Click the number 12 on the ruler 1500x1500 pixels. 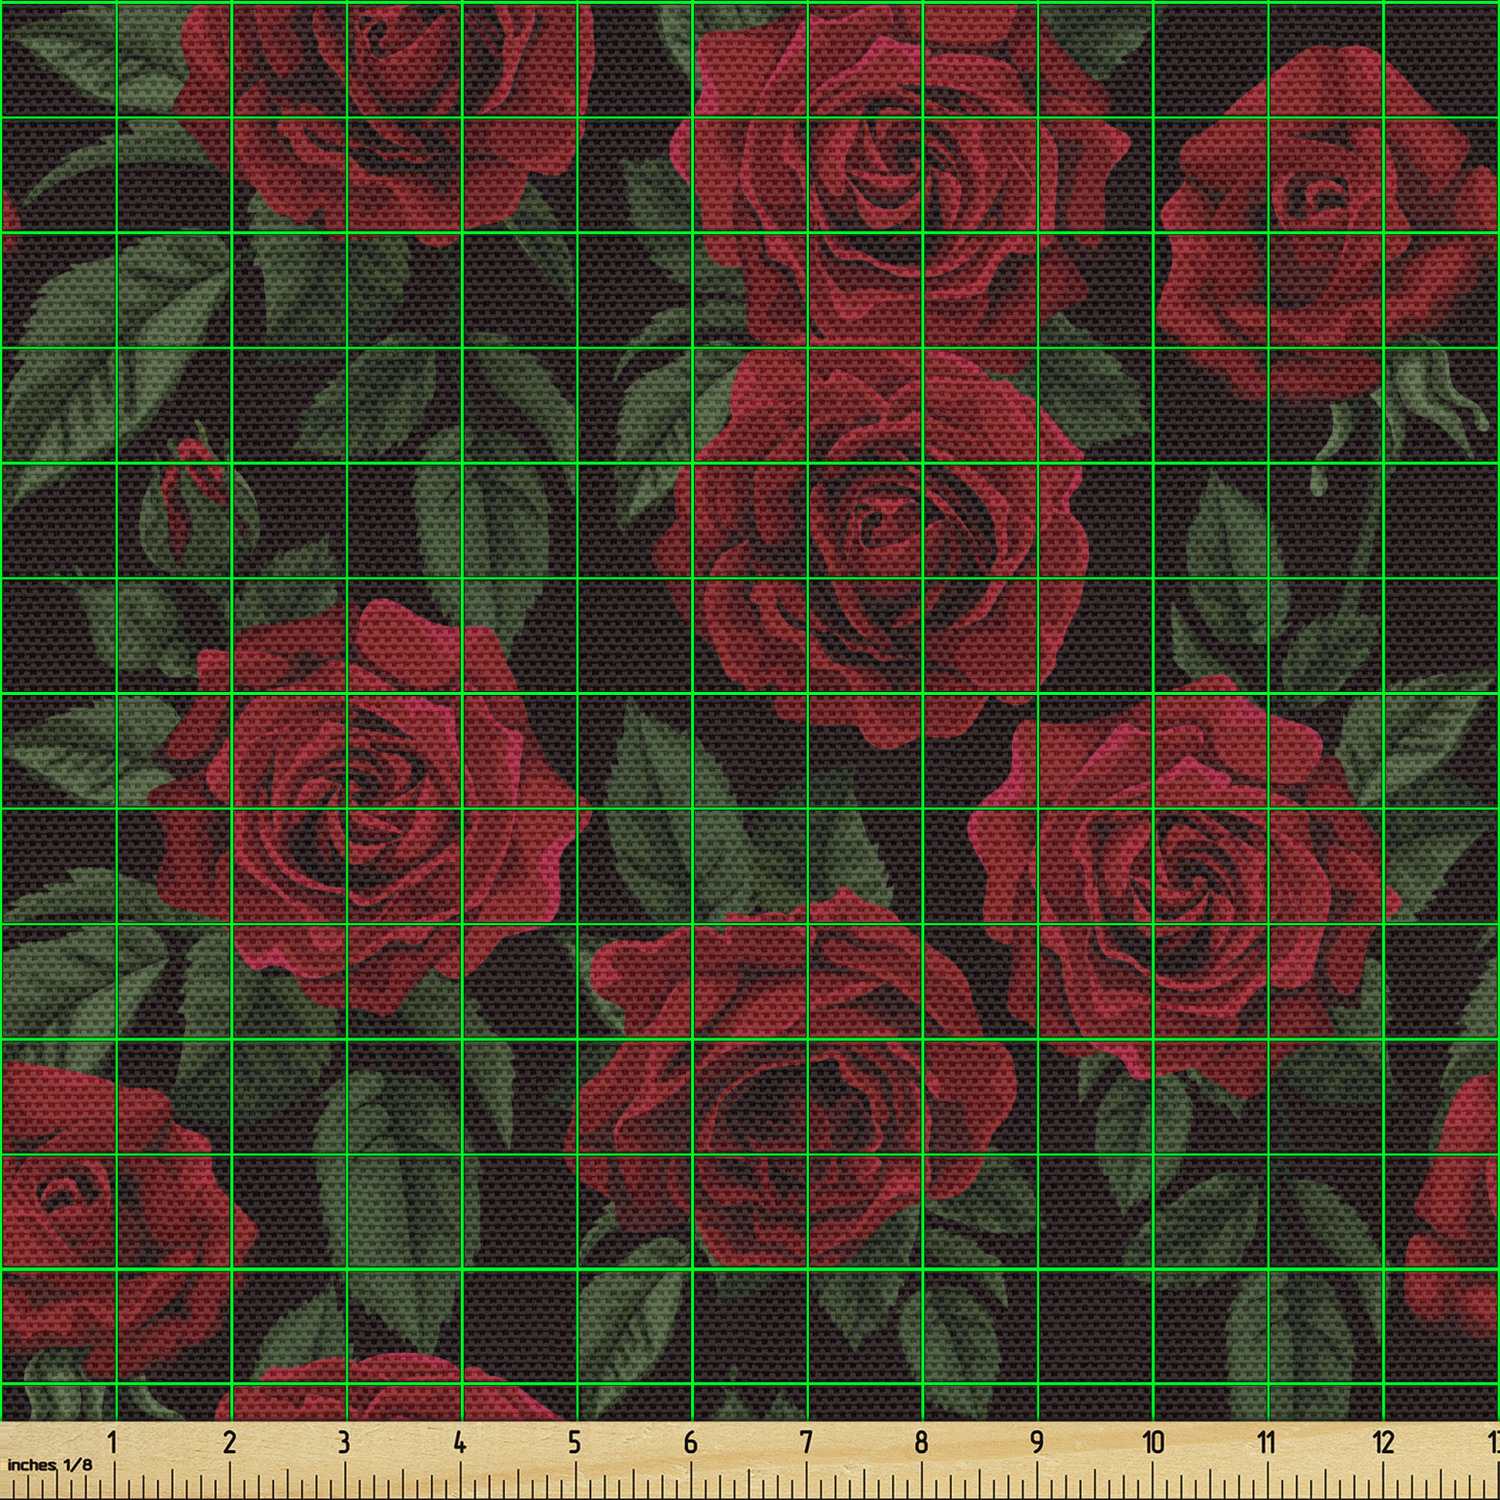tap(1383, 1442)
